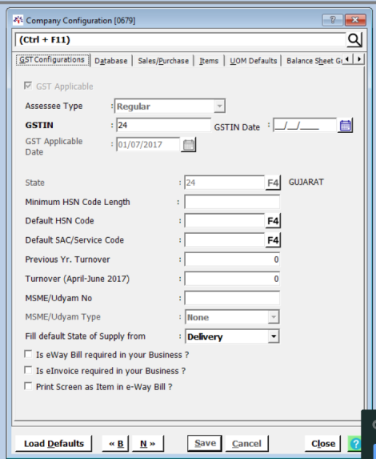377x460 pixels.
Task: Click the Load Defaults button
Action: click(54, 444)
